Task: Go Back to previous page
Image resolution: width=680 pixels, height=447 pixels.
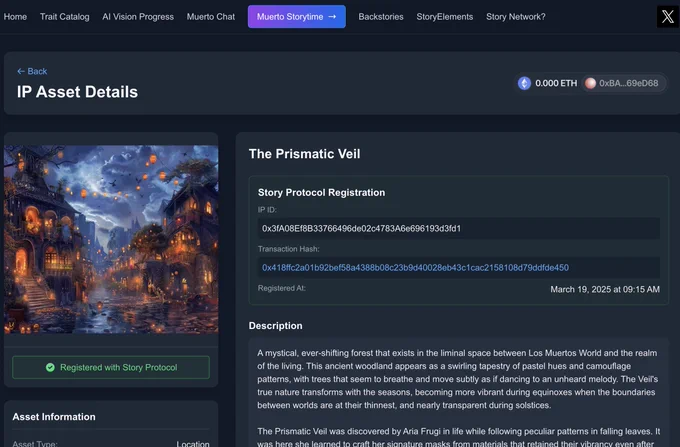Action: point(32,71)
